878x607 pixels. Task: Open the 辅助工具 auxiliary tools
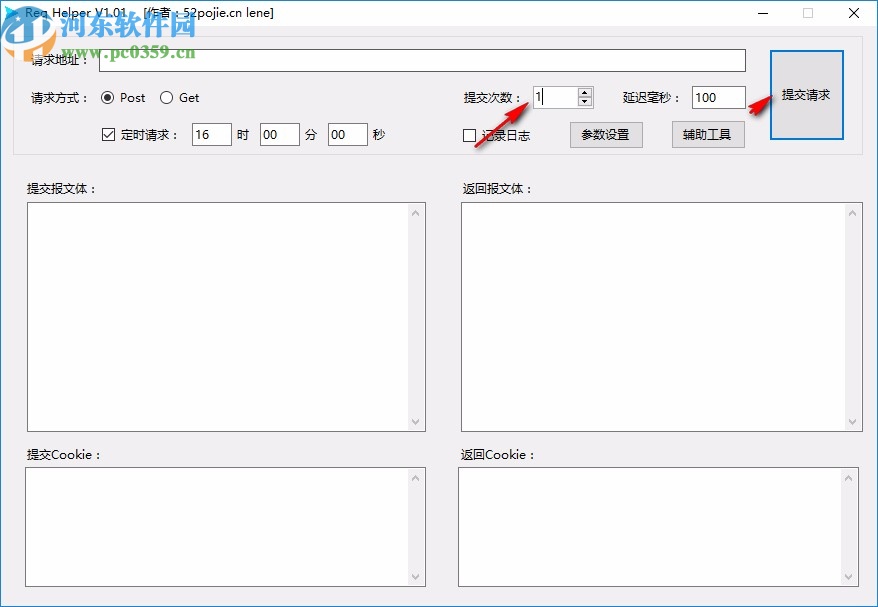pos(708,134)
